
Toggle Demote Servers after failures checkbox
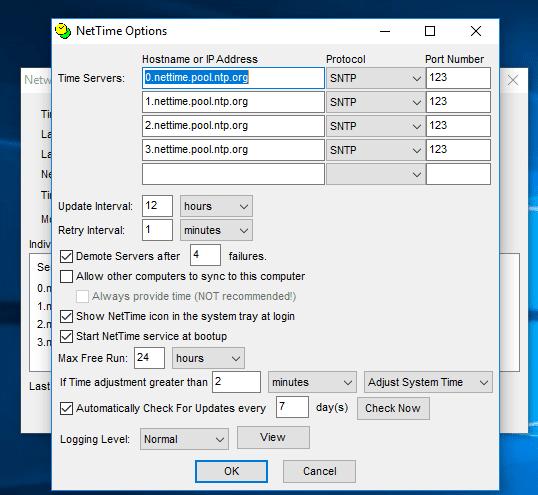[66, 256]
